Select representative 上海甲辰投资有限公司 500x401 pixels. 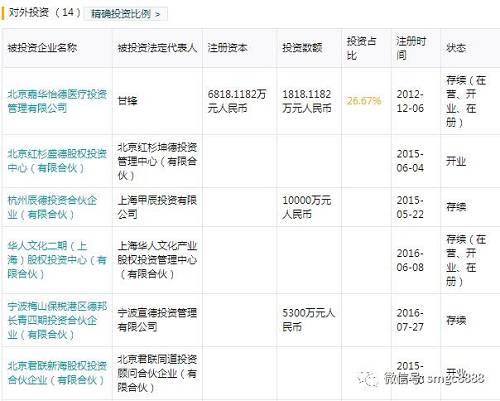point(157,207)
